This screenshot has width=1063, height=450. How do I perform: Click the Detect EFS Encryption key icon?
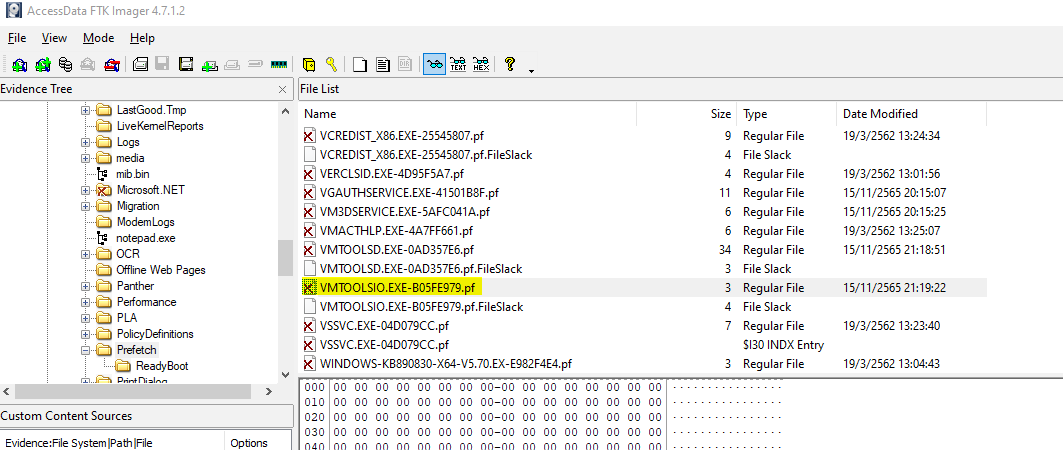click(331, 64)
